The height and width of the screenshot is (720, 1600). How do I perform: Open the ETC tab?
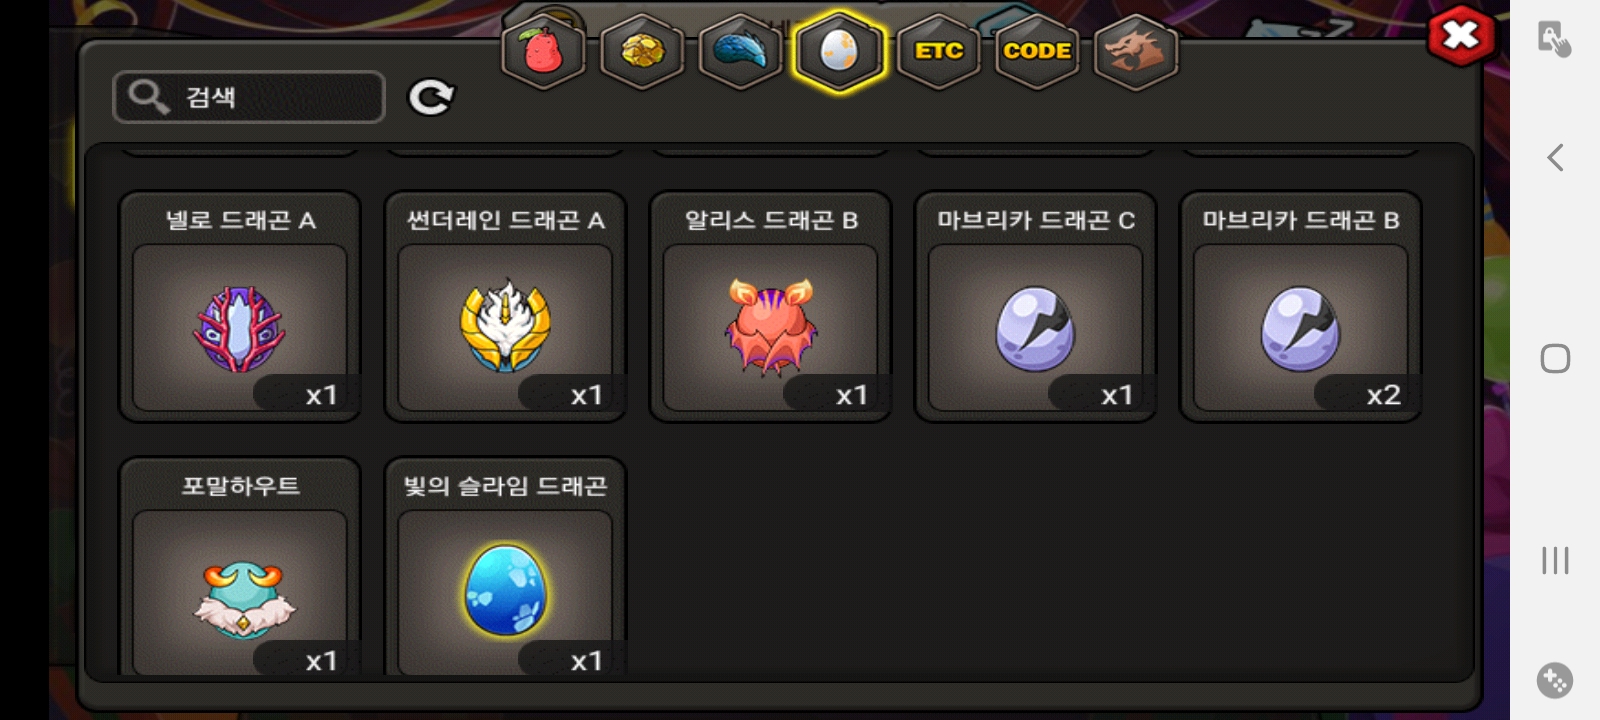tap(938, 51)
